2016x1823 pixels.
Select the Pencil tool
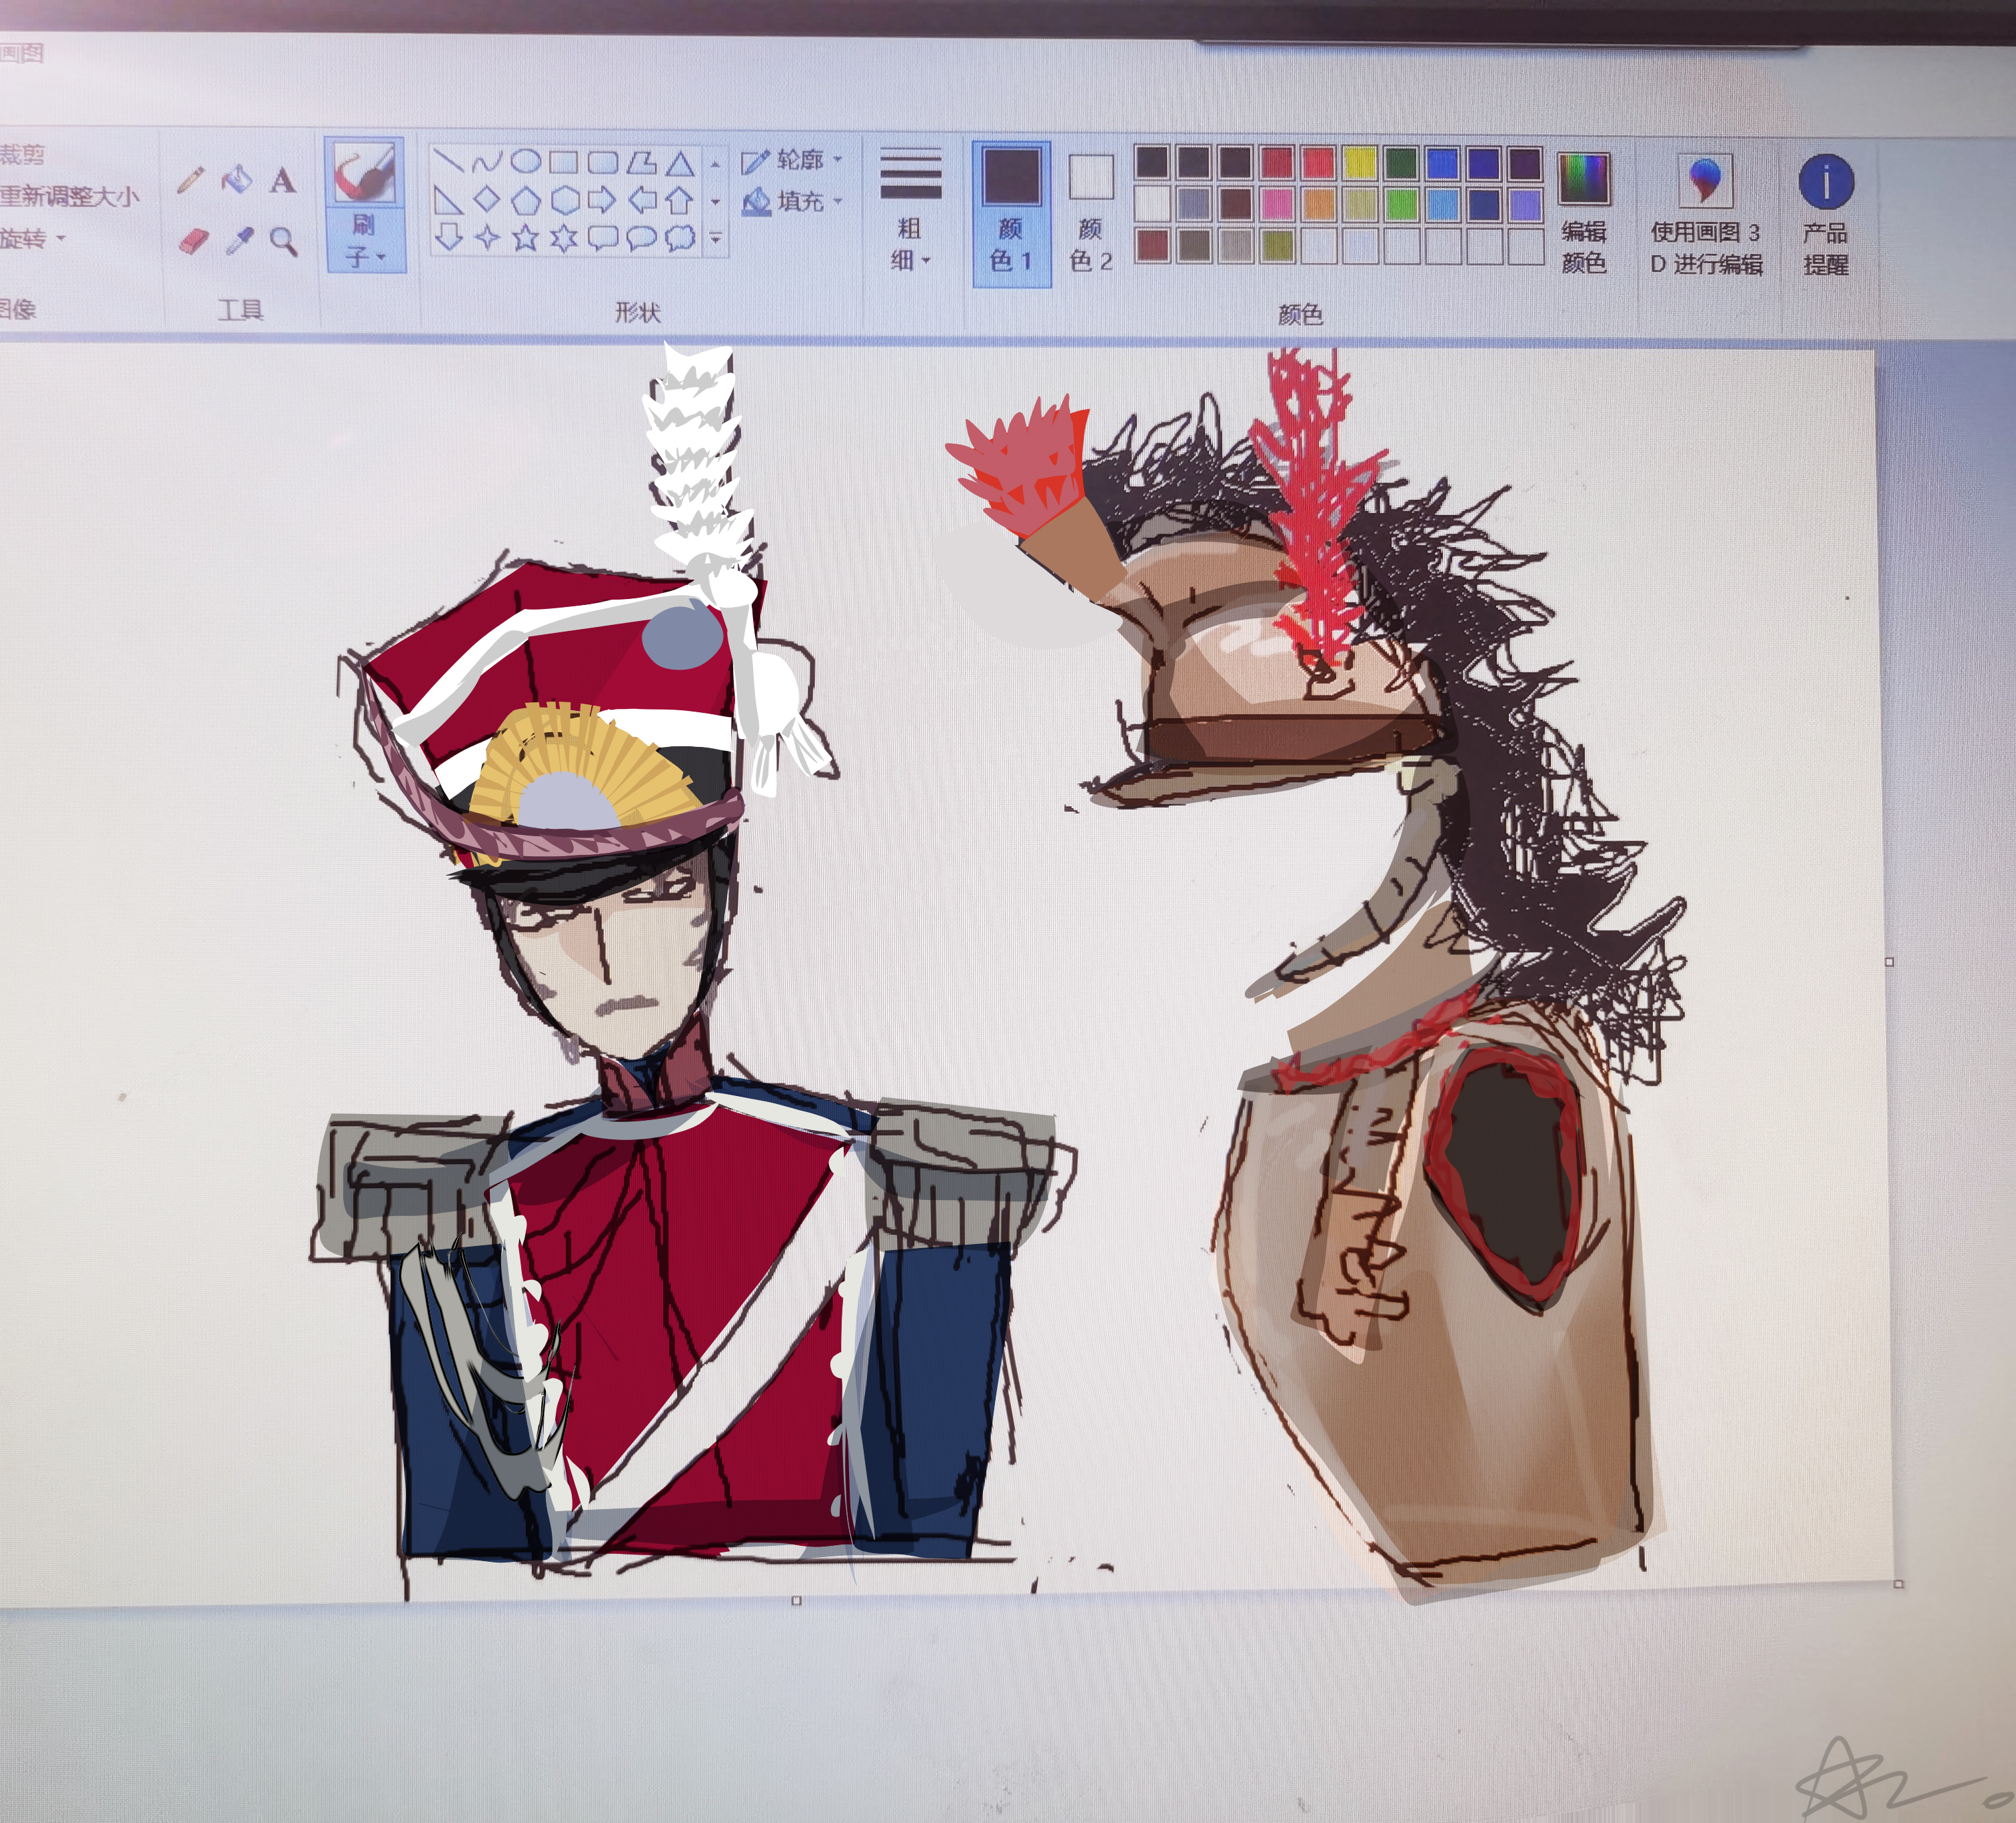point(192,180)
